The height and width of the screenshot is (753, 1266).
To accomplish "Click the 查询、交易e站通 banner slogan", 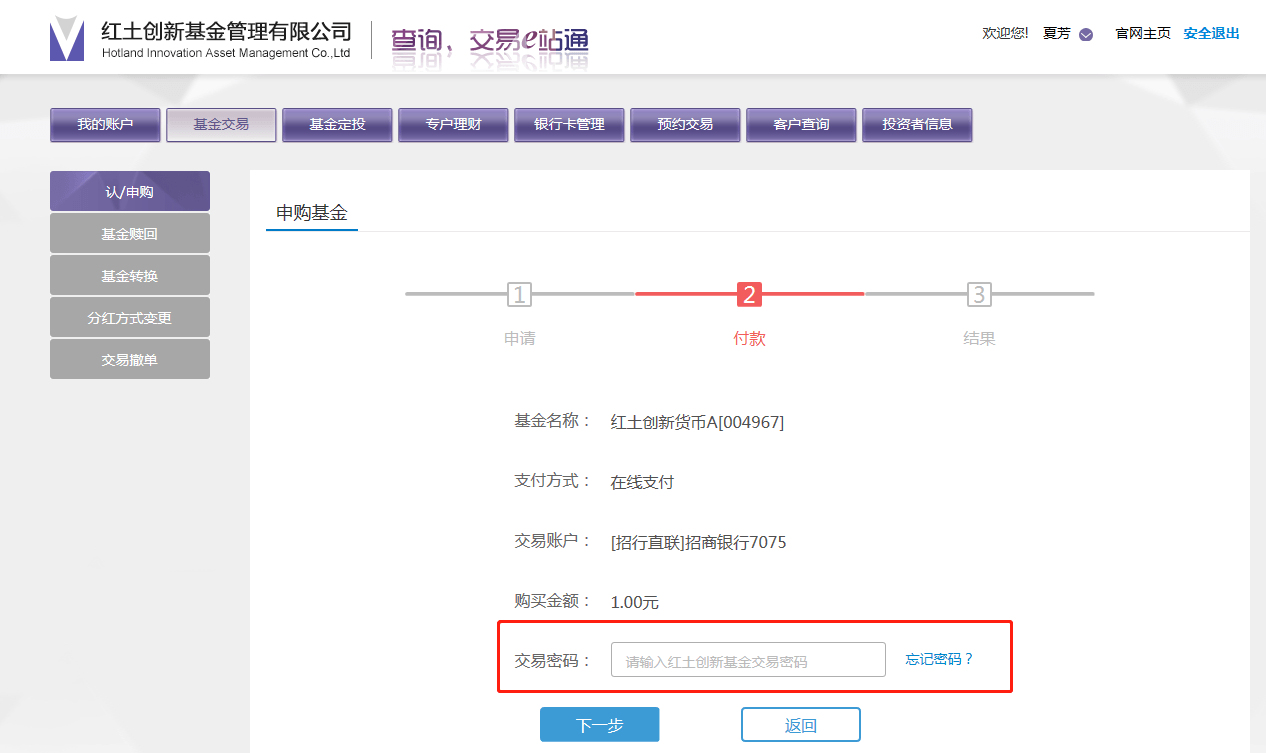I will [x=489, y=41].
